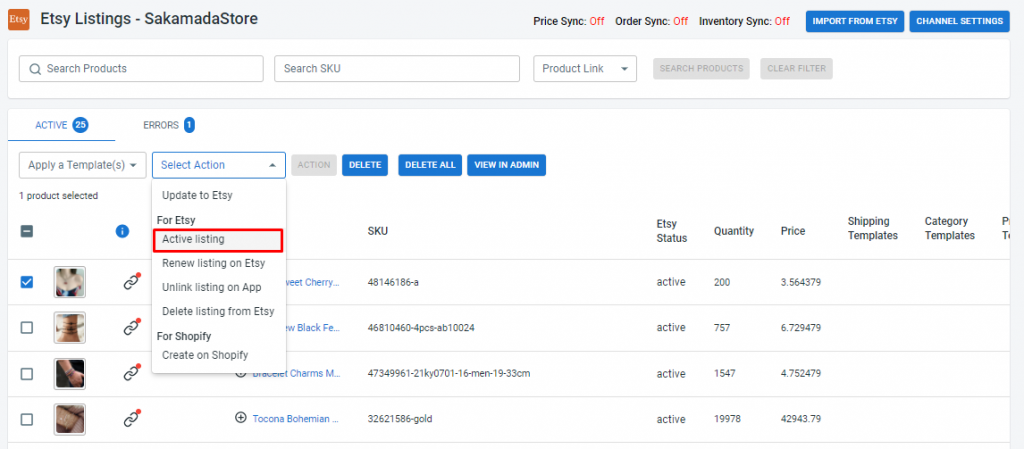
Task: Click the Tocona Bohemian product thumbnail
Action: point(69,419)
